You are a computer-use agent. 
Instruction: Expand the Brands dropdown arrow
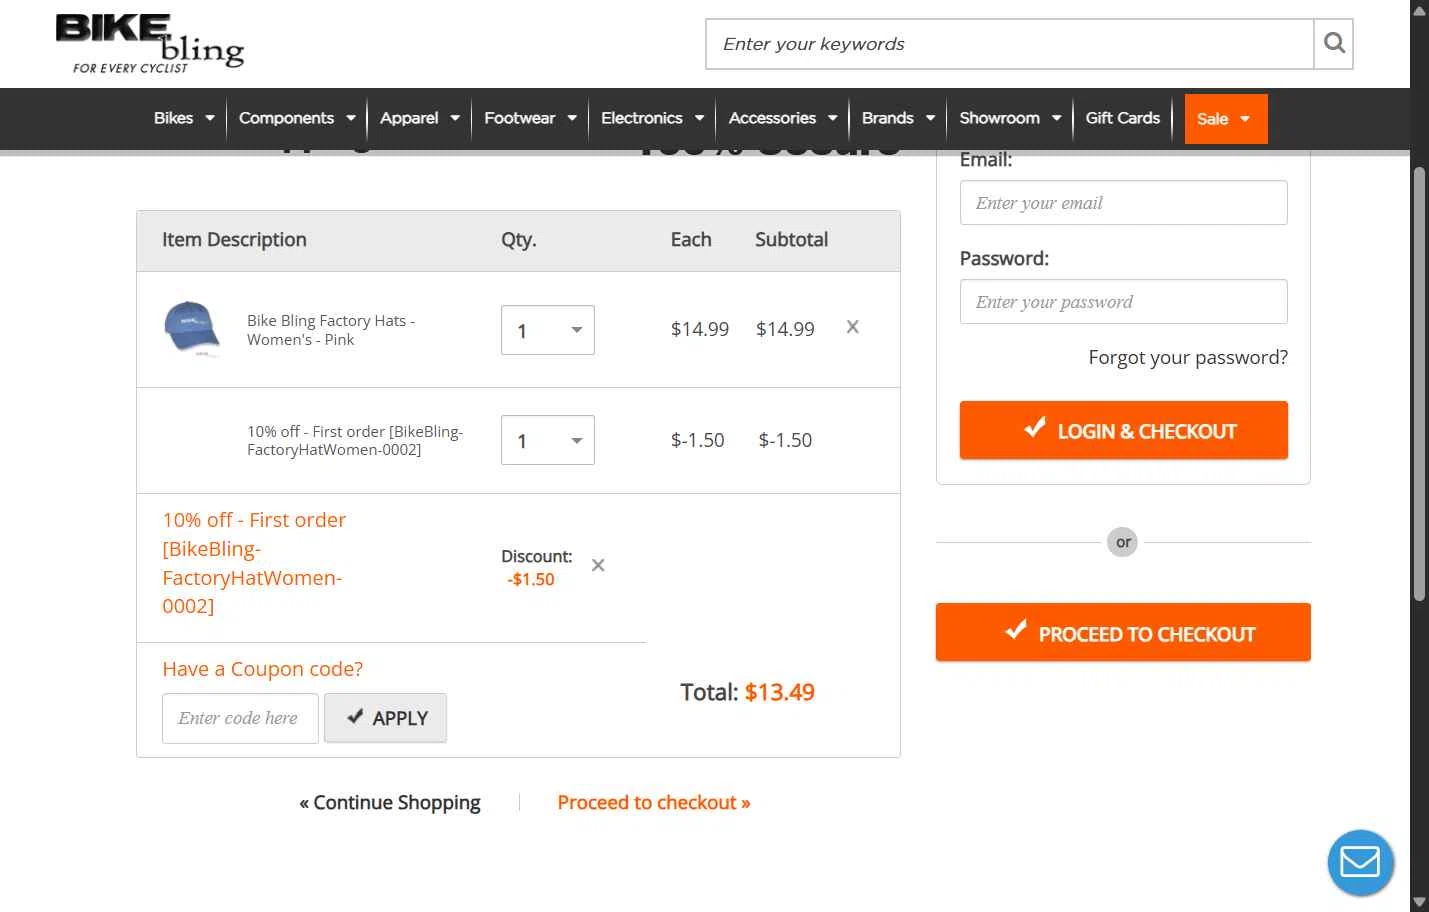930,118
